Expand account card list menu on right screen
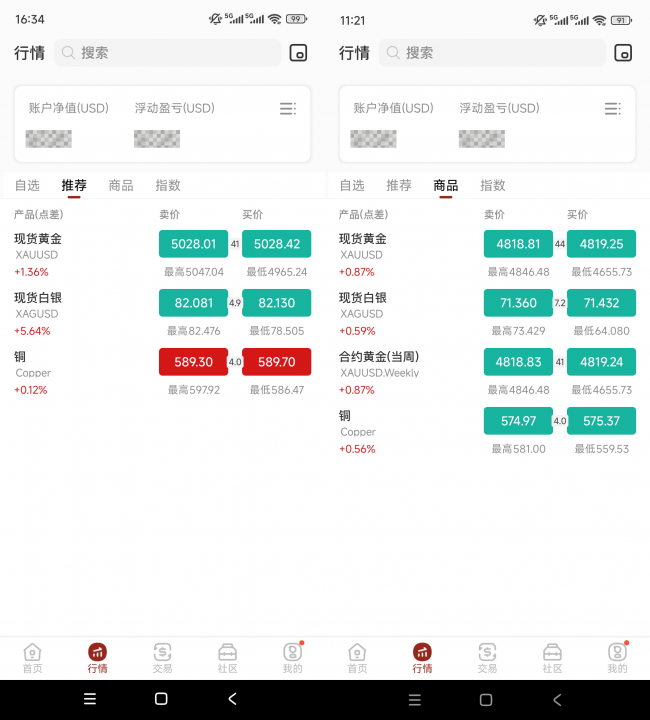Viewport: 650px width, 720px height. [x=612, y=109]
